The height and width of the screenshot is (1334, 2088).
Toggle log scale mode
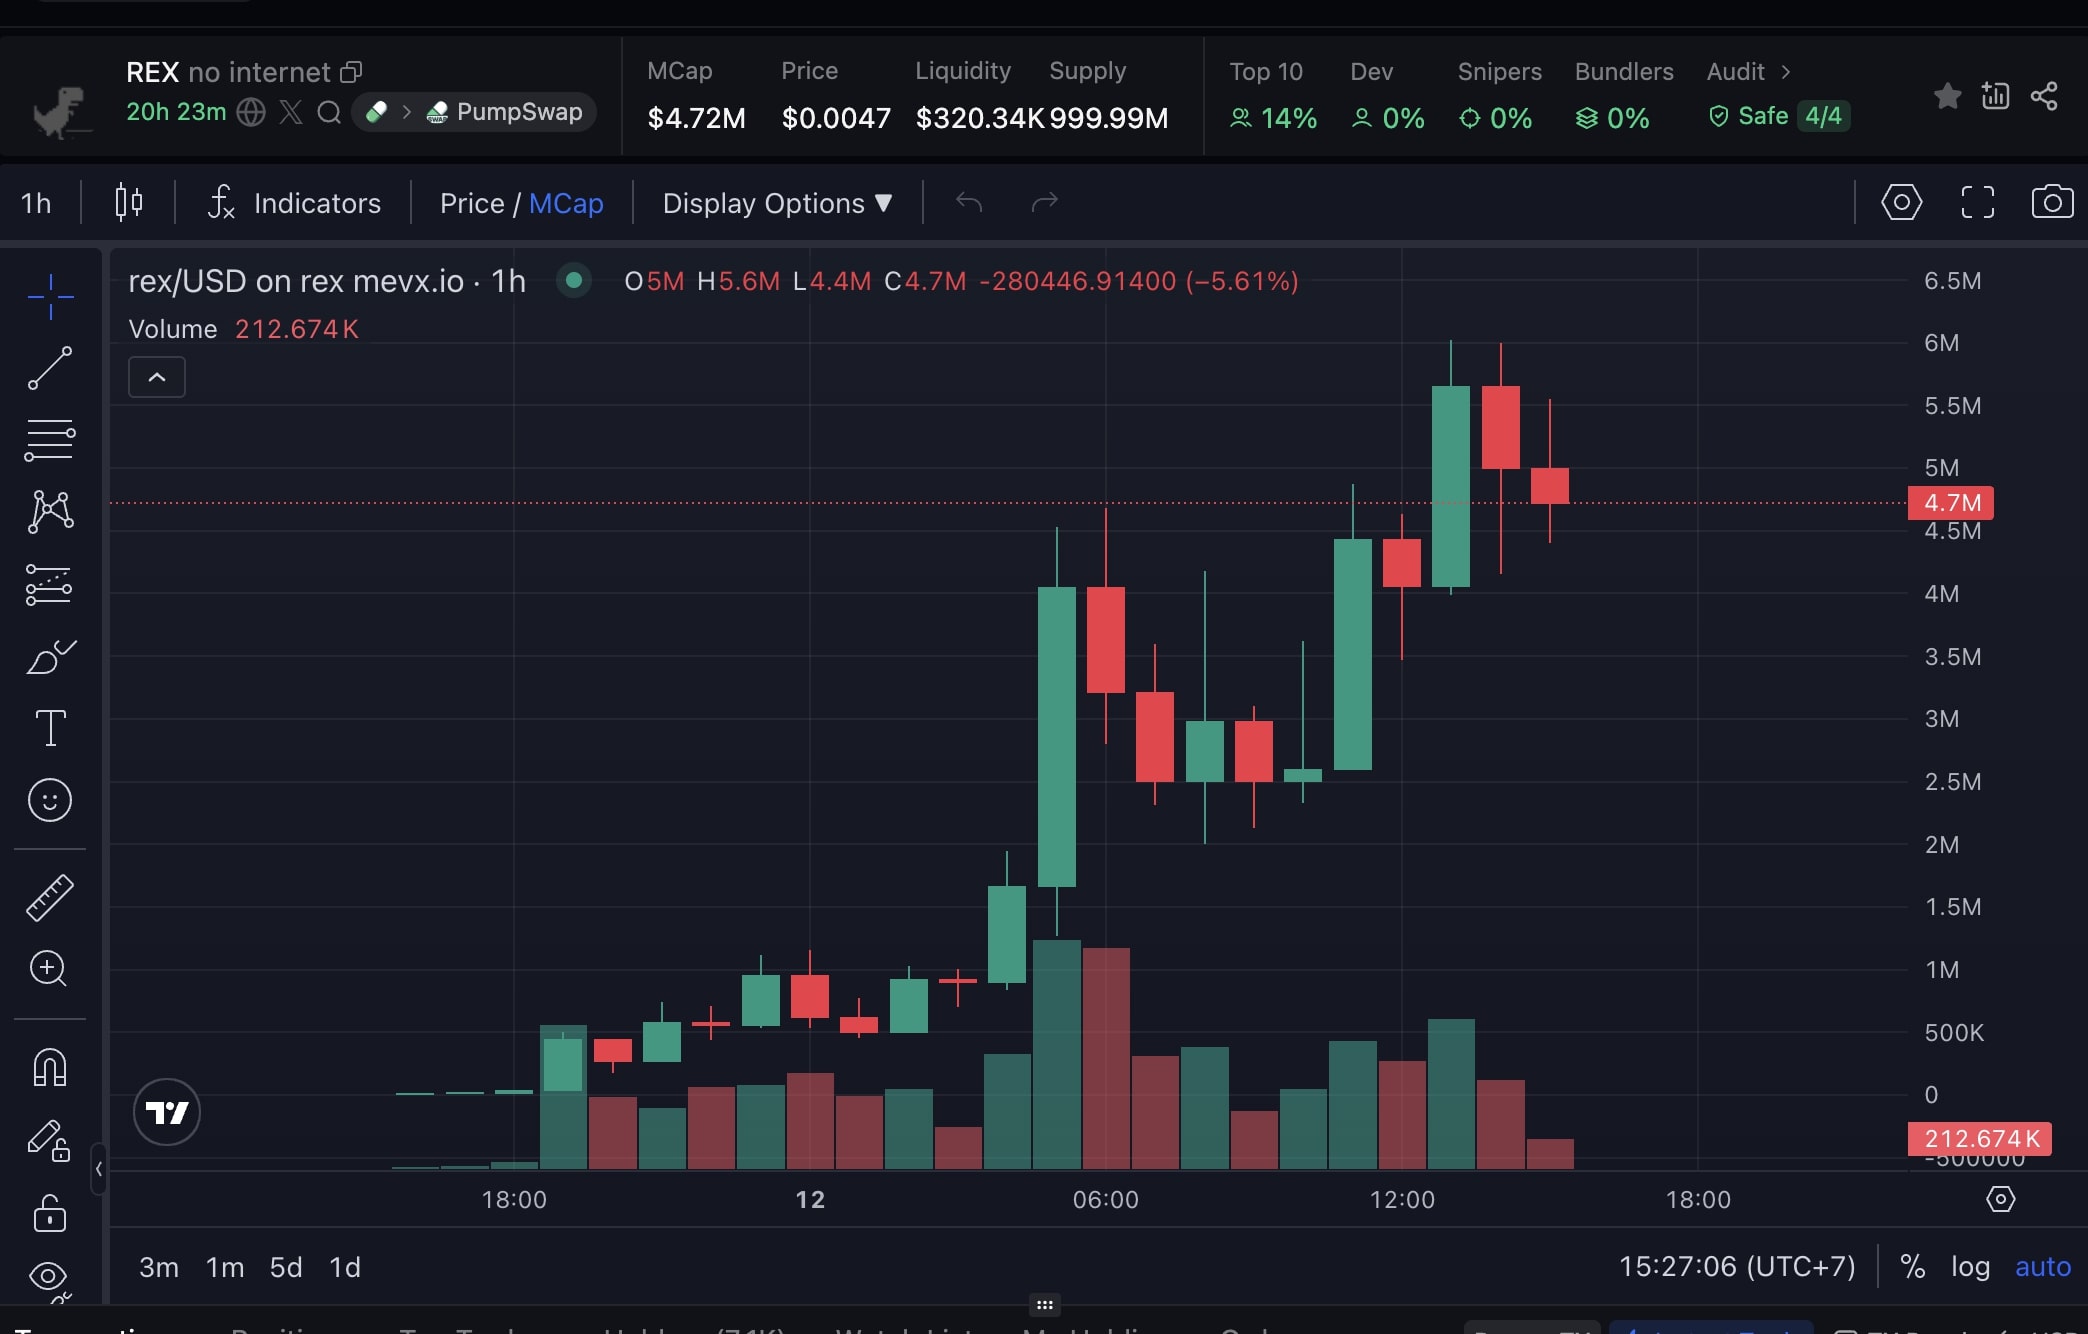[x=1970, y=1267]
